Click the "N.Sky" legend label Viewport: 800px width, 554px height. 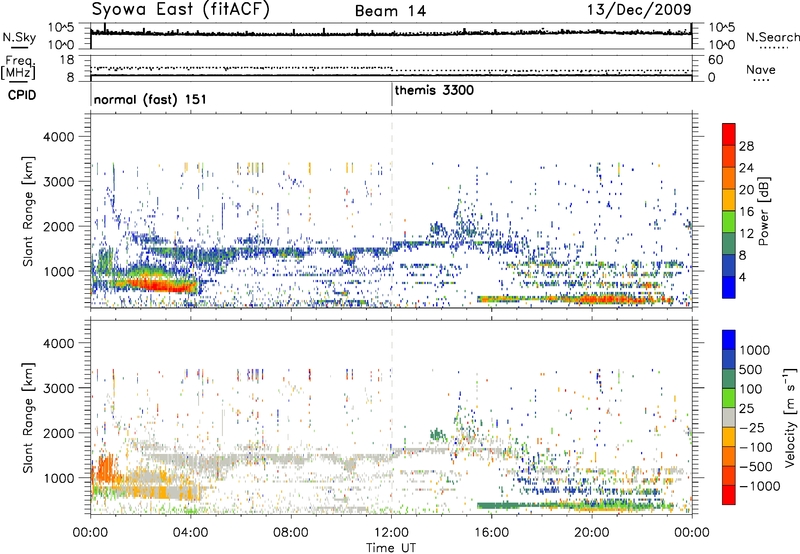(x=19, y=37)
